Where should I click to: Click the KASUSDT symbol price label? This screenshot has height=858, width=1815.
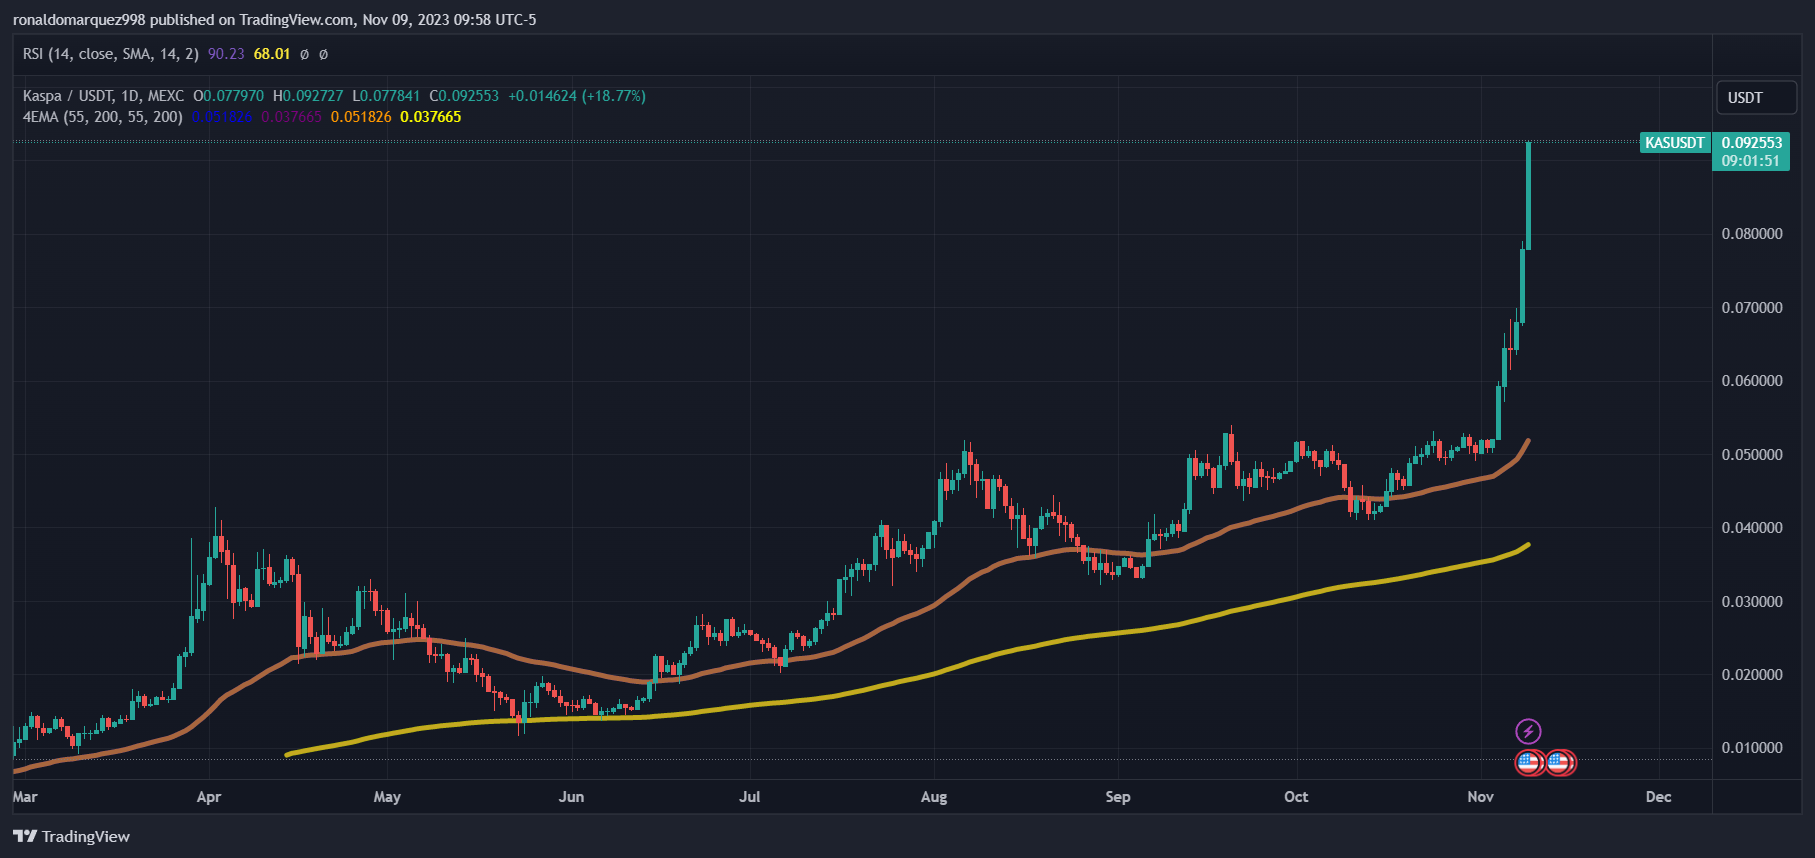click(1675, 143)
